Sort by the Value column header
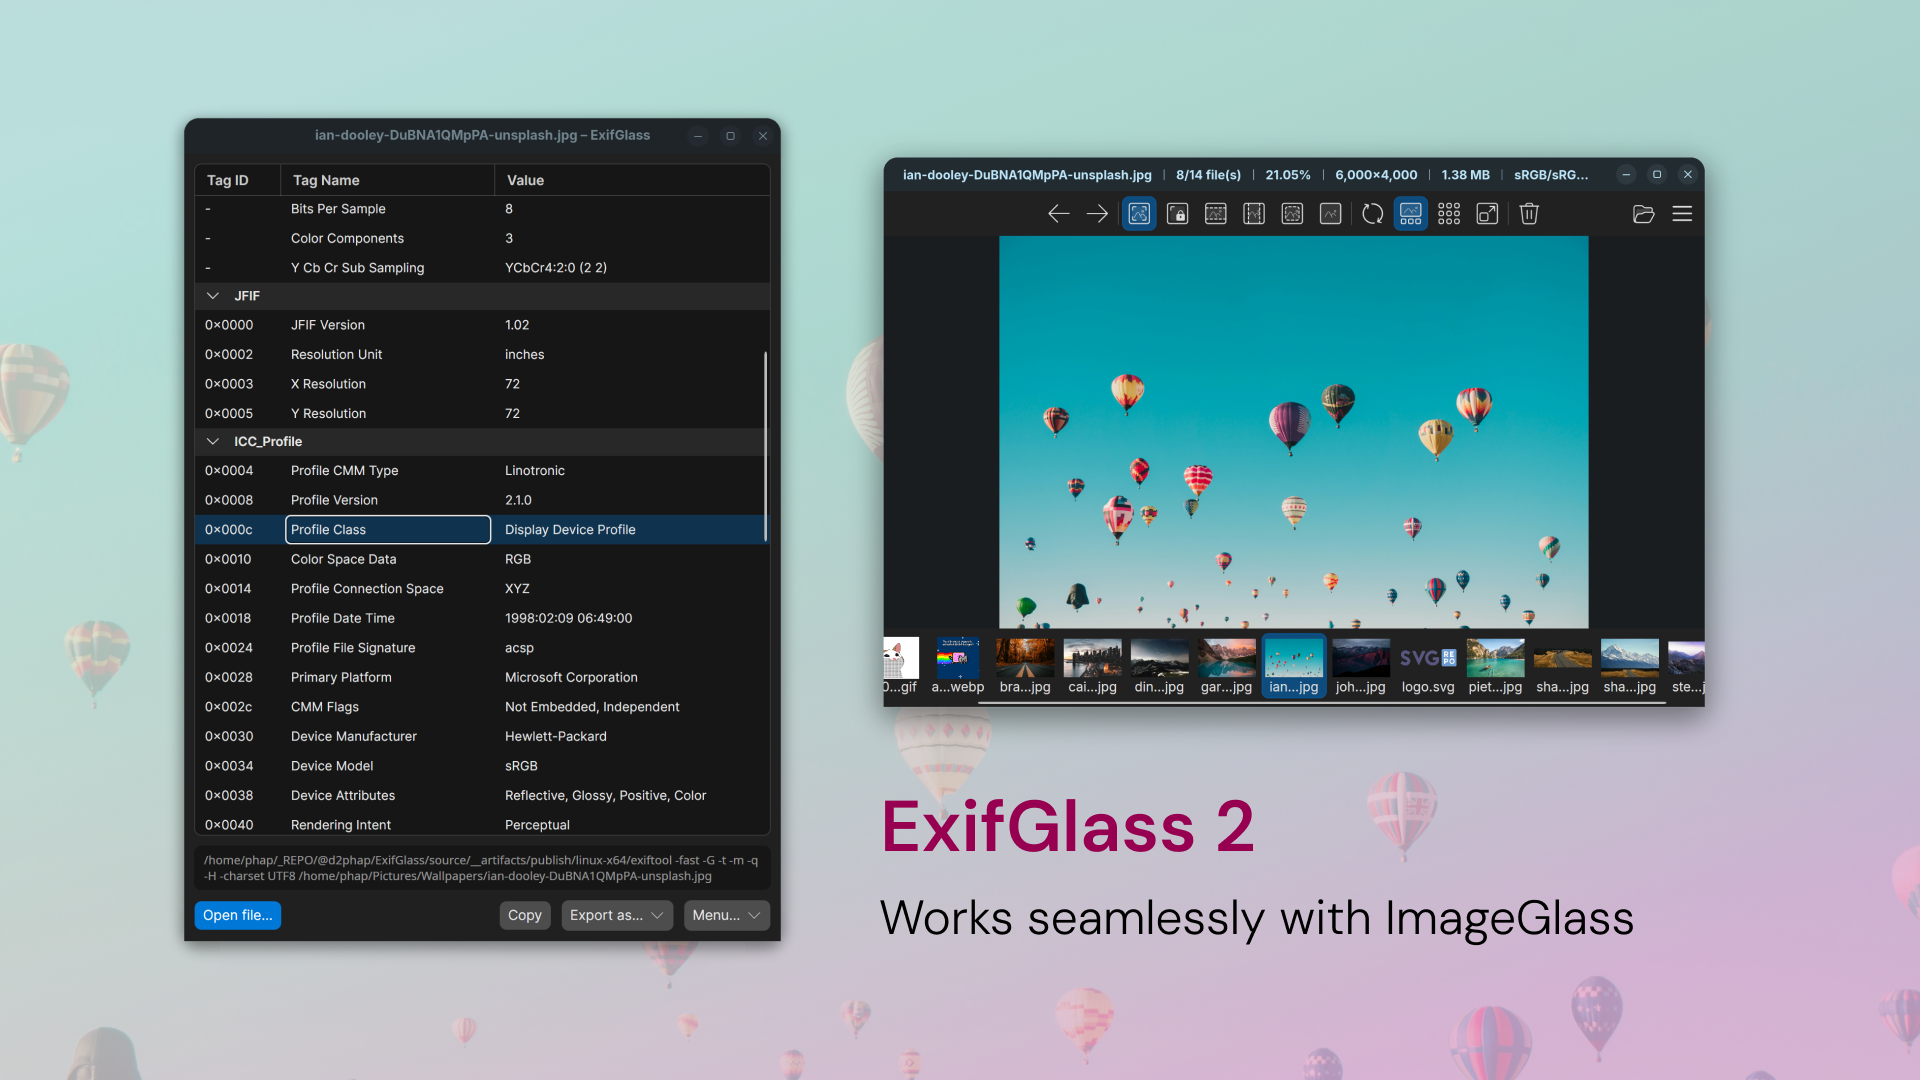This screenshot has width=1920, height=1080. pyautogui.click(x=632, y=180)
